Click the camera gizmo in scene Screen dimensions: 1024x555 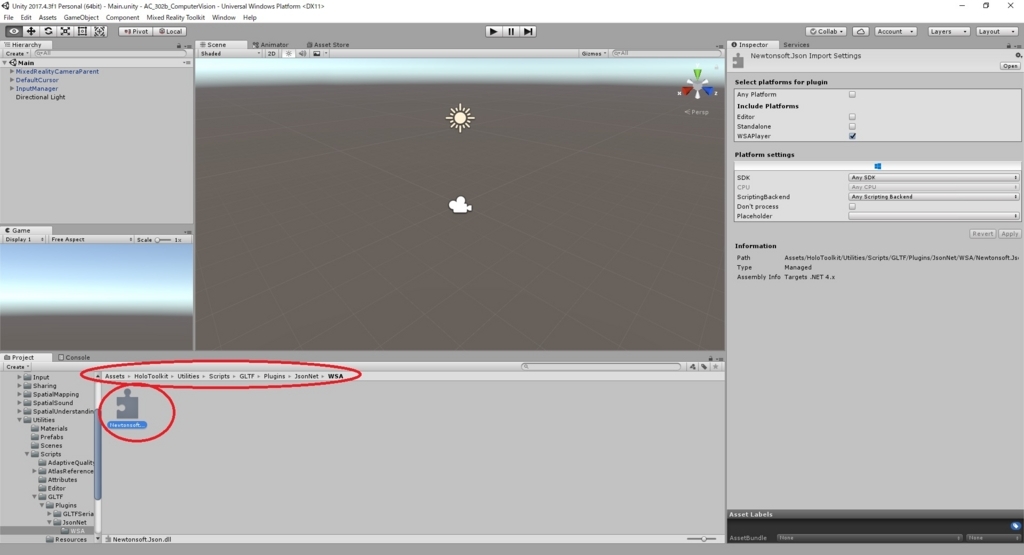[460, 205]
